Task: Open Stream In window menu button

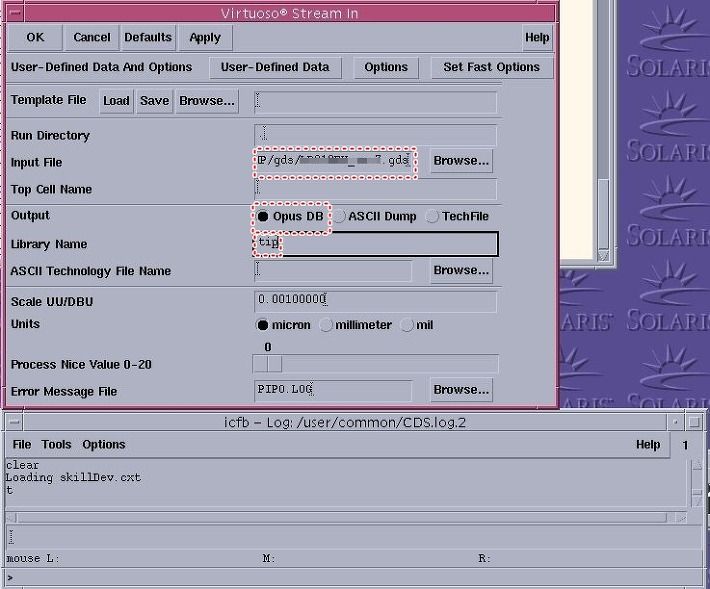Action: [x=15, y=13]
